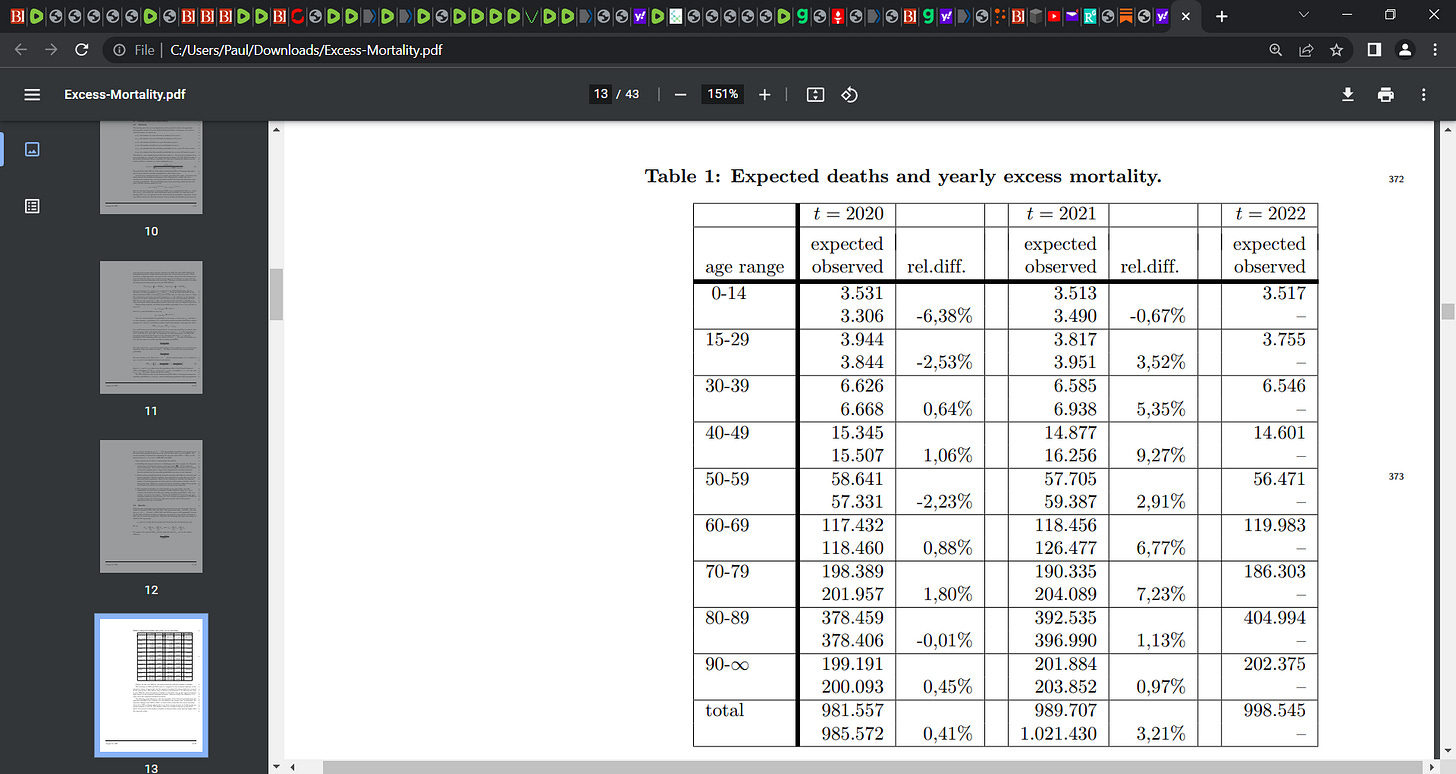The image size is (1456, 774).
Task: Open Chrome's side panel
Action: click(x=1374, y=49)
